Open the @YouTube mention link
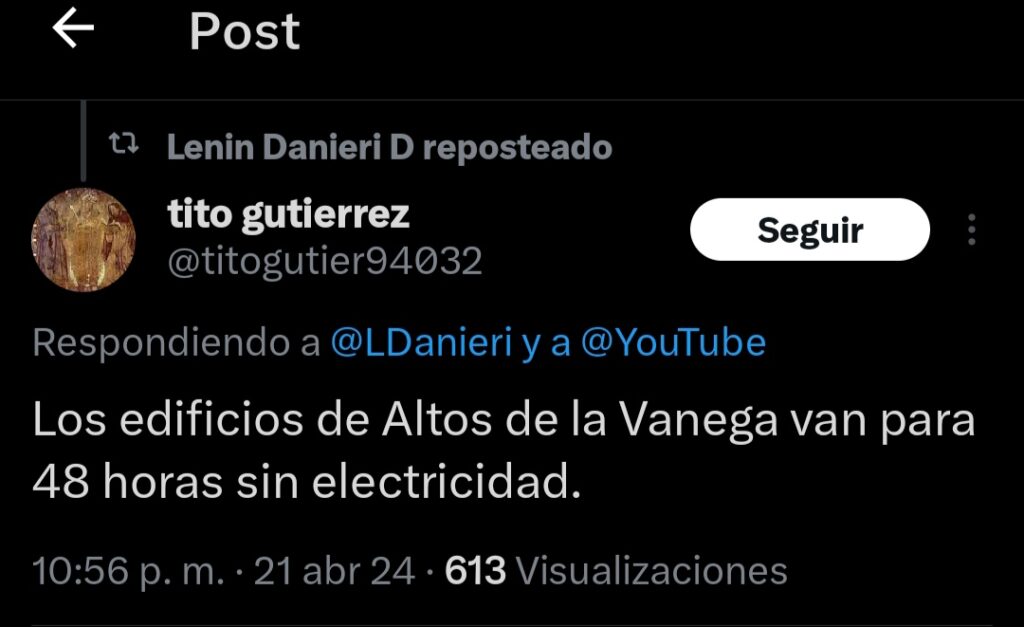Image resolution: width=1024 pixels, height=627 pixels. (x=673, y=342)
